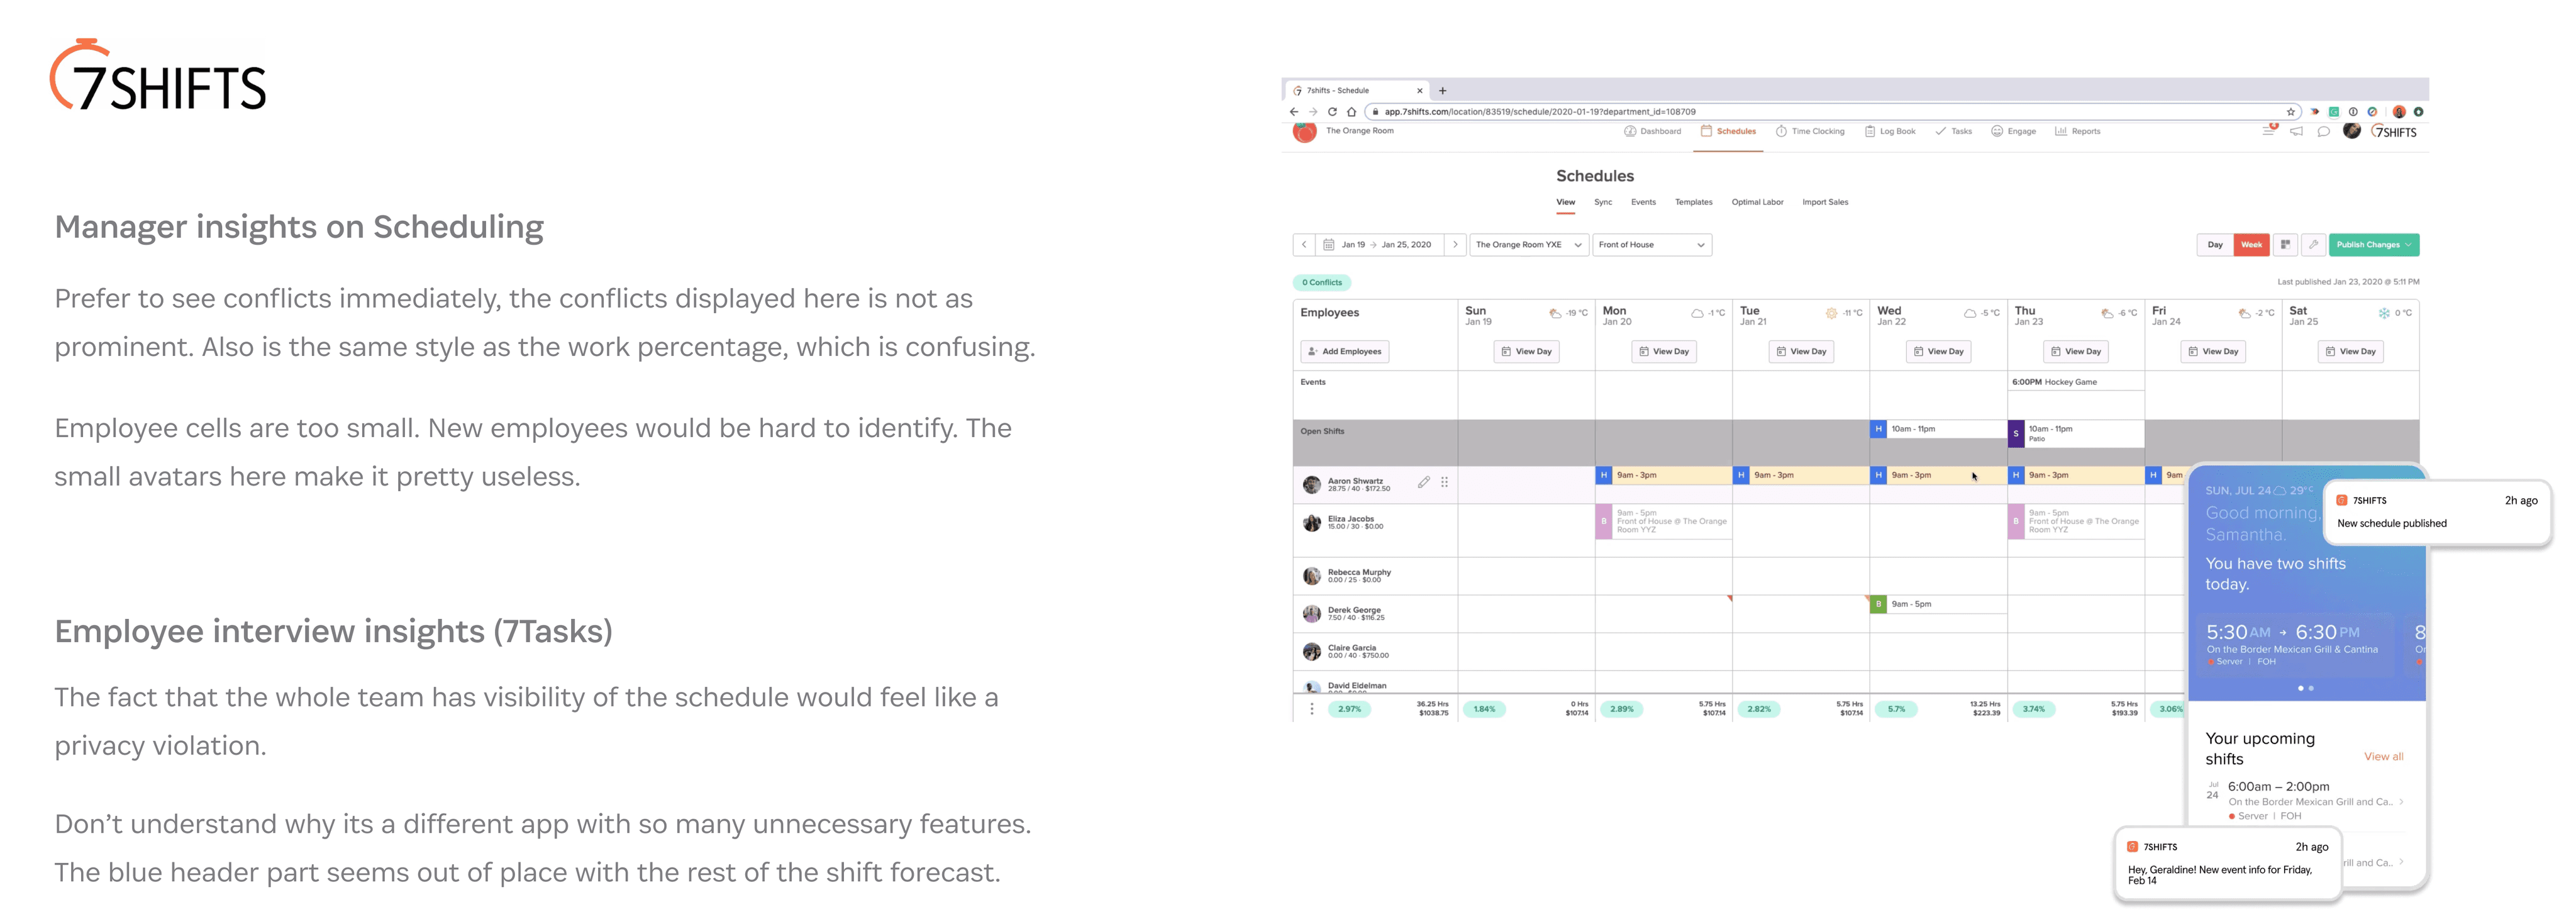This screenshot has width=2576, height=924.
Task: Click the announcements megaphone icon
Action: pyautogui.click(x=2296, y=132)
